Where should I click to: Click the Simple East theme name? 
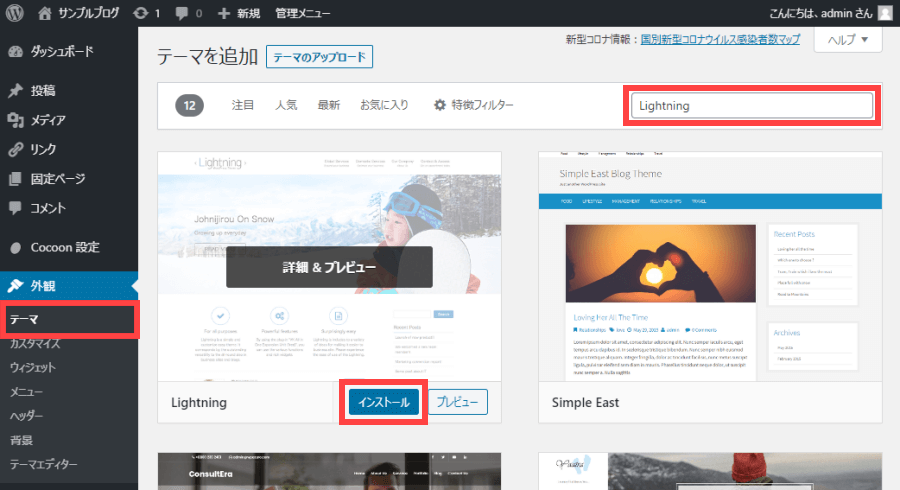tap(585, 403)
